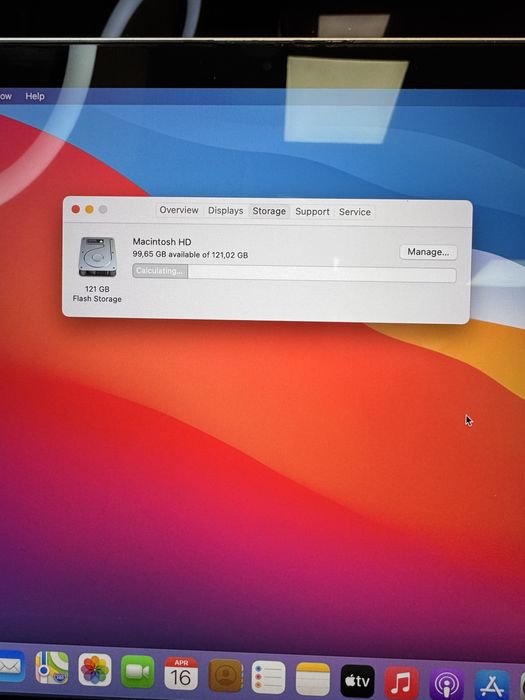The height and width of the screenshot is (700, 525).
Task: Launch Contacts from the Dock
Action: 225,675
